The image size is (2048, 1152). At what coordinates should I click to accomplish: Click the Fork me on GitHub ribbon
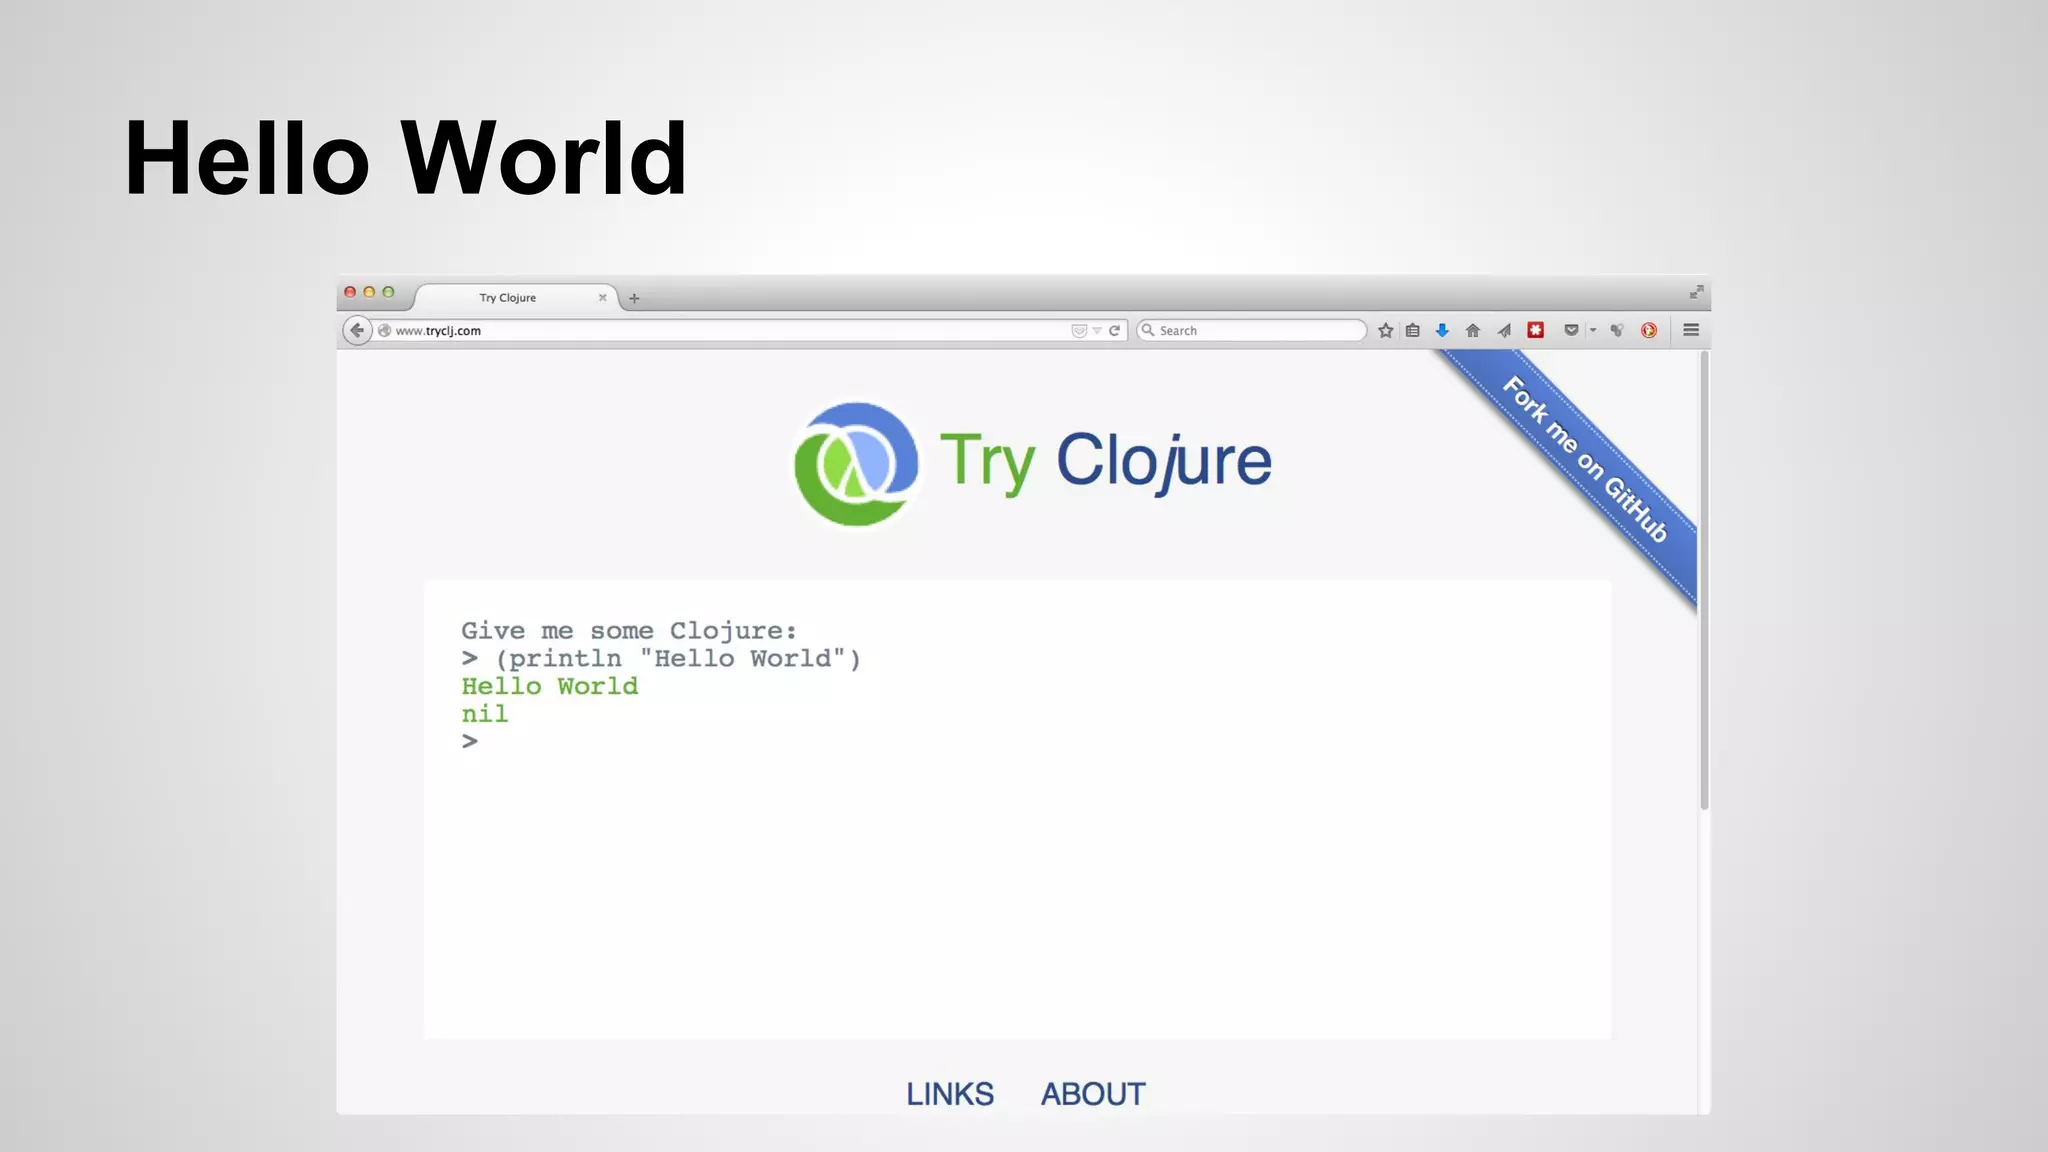(x=1584, y=459)
